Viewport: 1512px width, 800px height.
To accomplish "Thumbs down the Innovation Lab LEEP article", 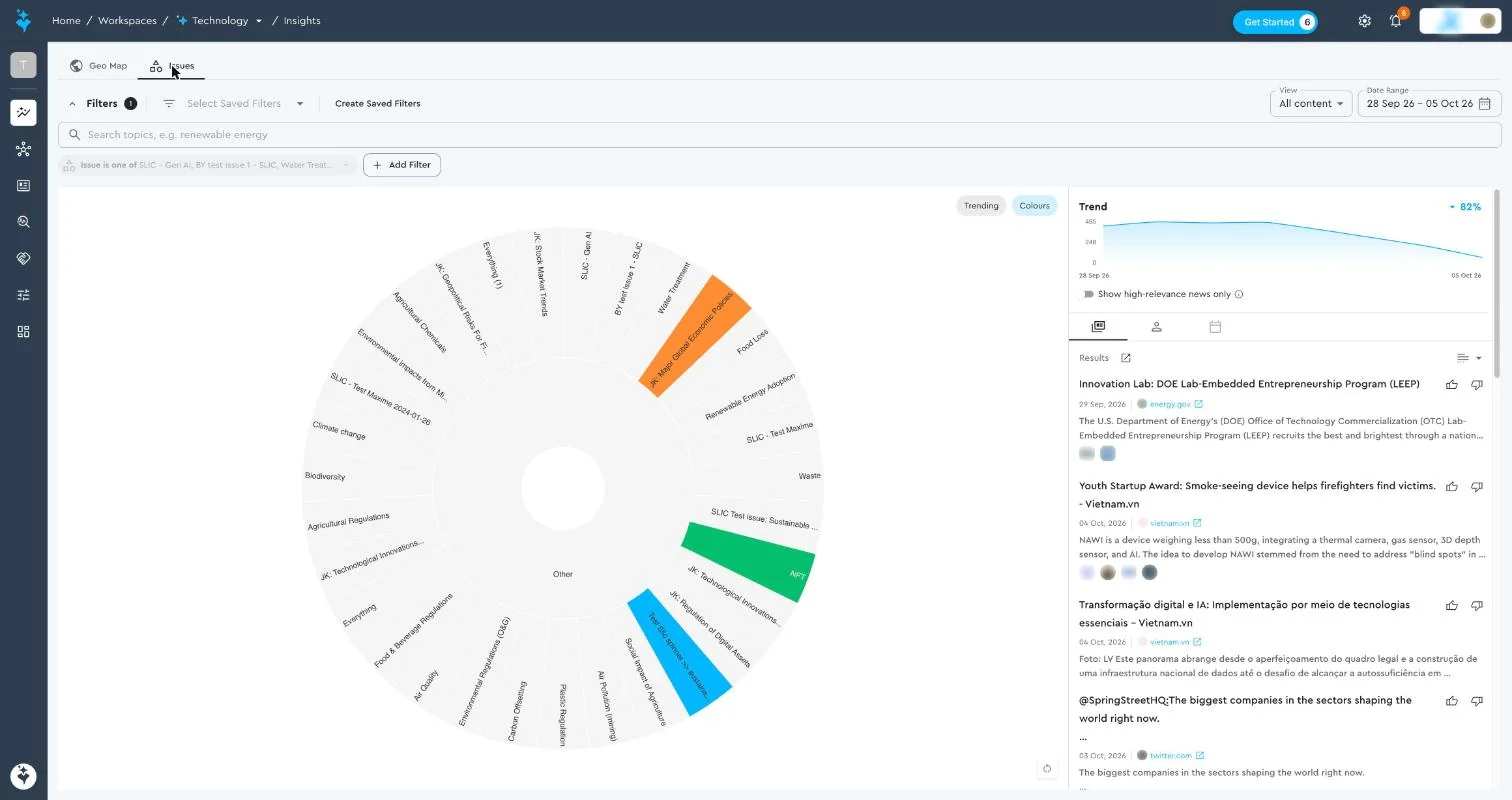I will pos(1477,384).
